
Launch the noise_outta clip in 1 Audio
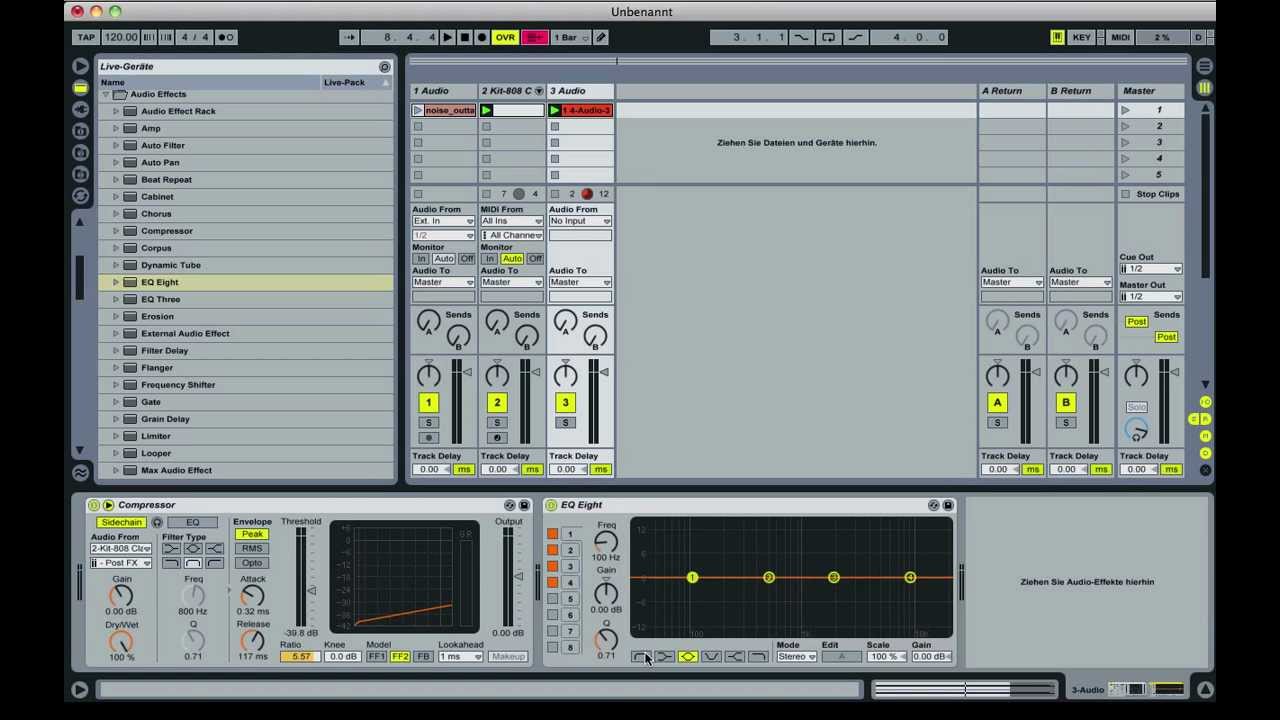pos(419,110)
